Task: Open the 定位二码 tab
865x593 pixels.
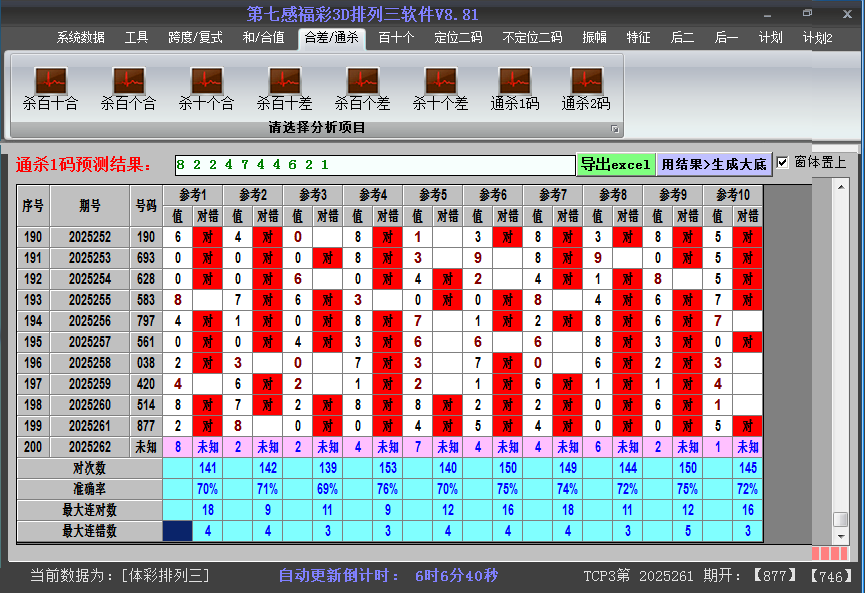Action: (x=458, y=38)
